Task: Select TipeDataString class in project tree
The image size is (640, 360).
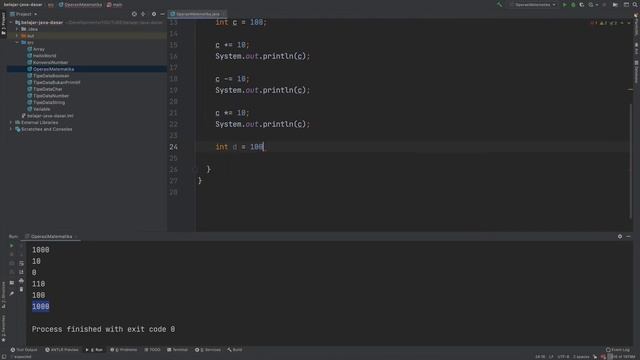Action: [x=46, y=102]
